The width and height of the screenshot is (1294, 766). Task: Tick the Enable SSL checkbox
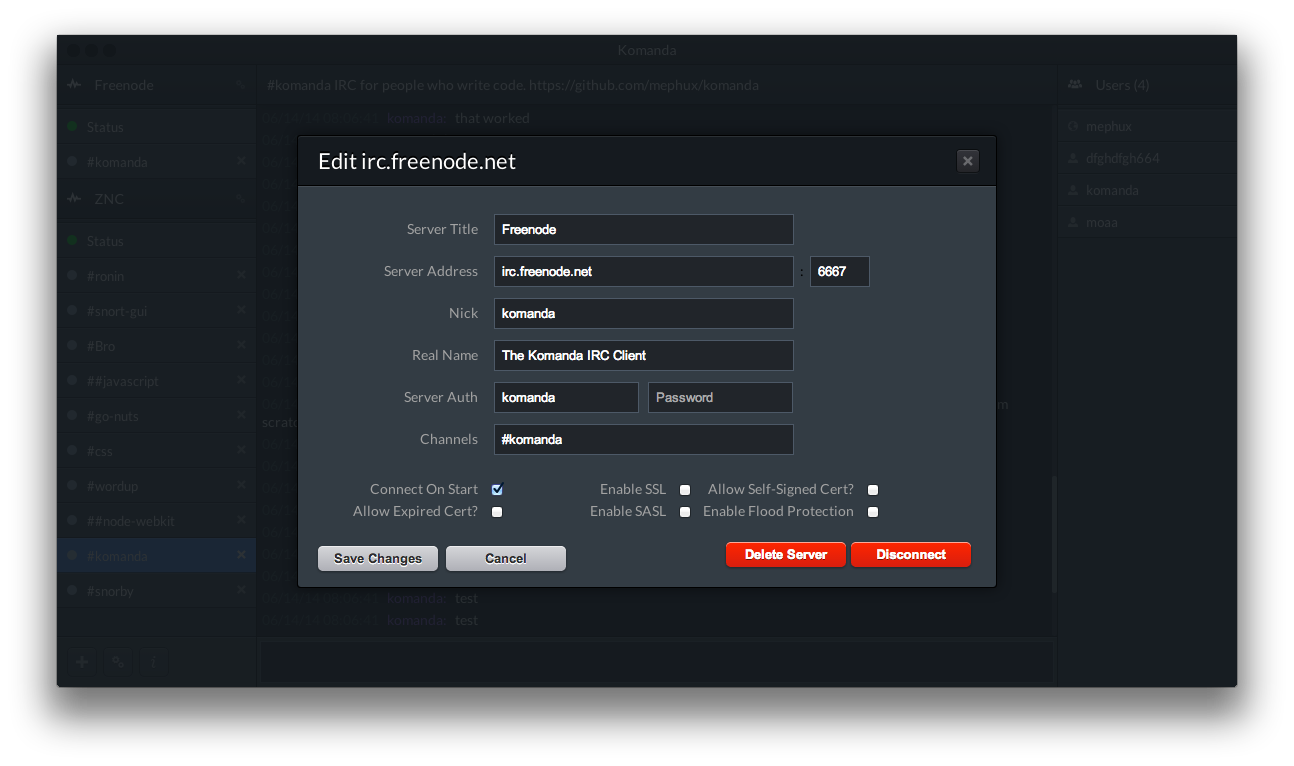pyautogui.click(x=685, y=490)
